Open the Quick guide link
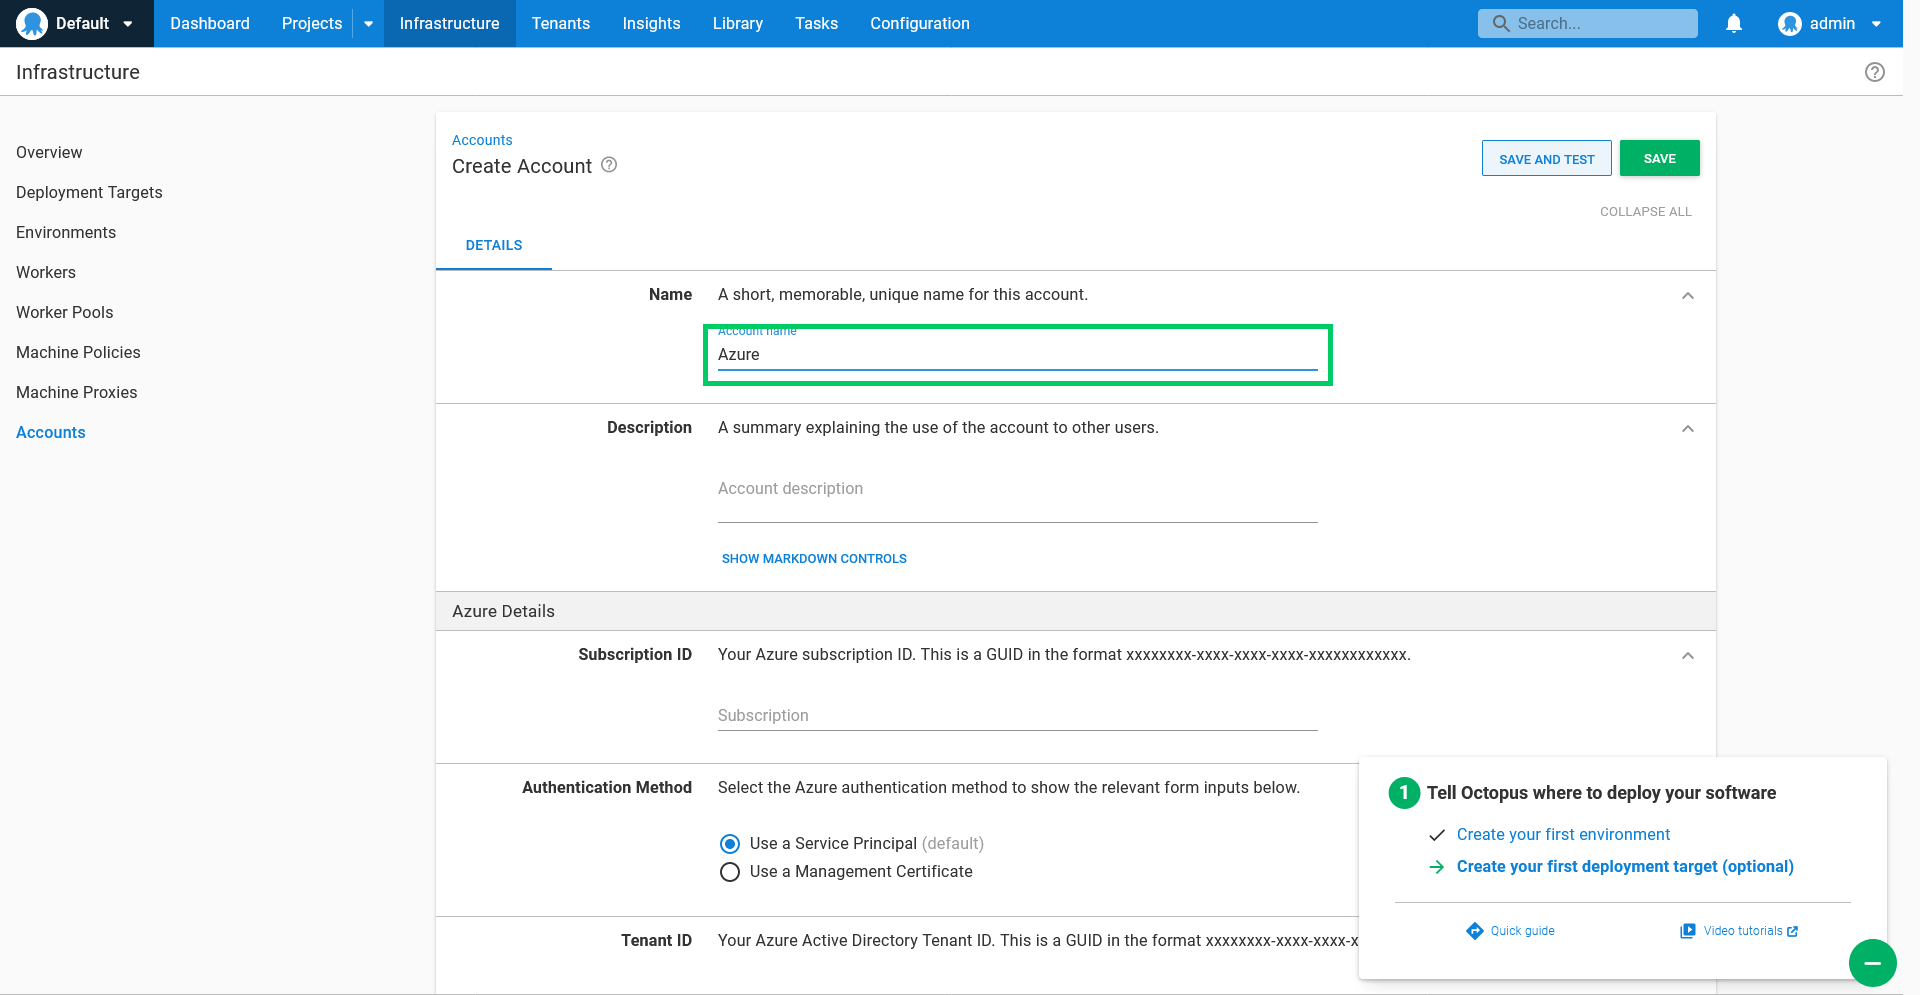This screenshot has height=995, width=1920. [x=1522, y=931]
